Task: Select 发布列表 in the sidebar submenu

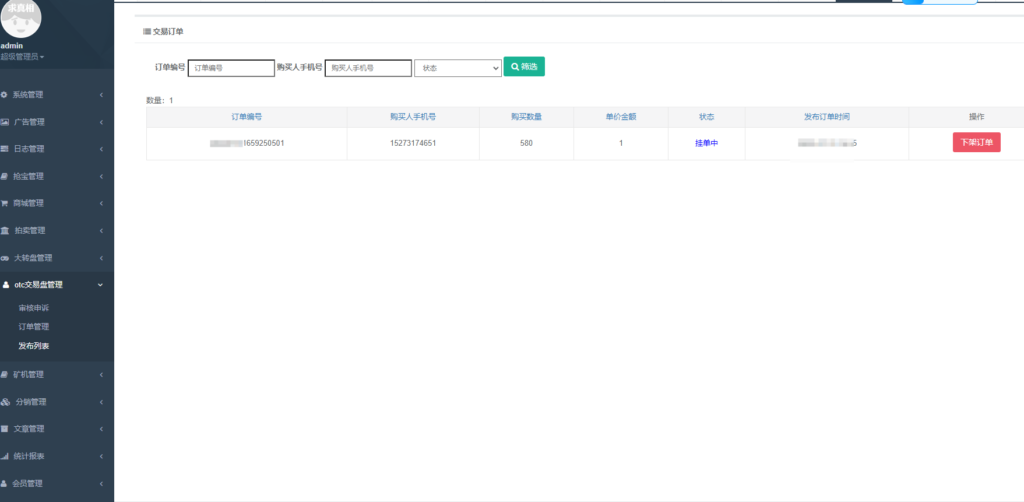Action: (34, 346)
